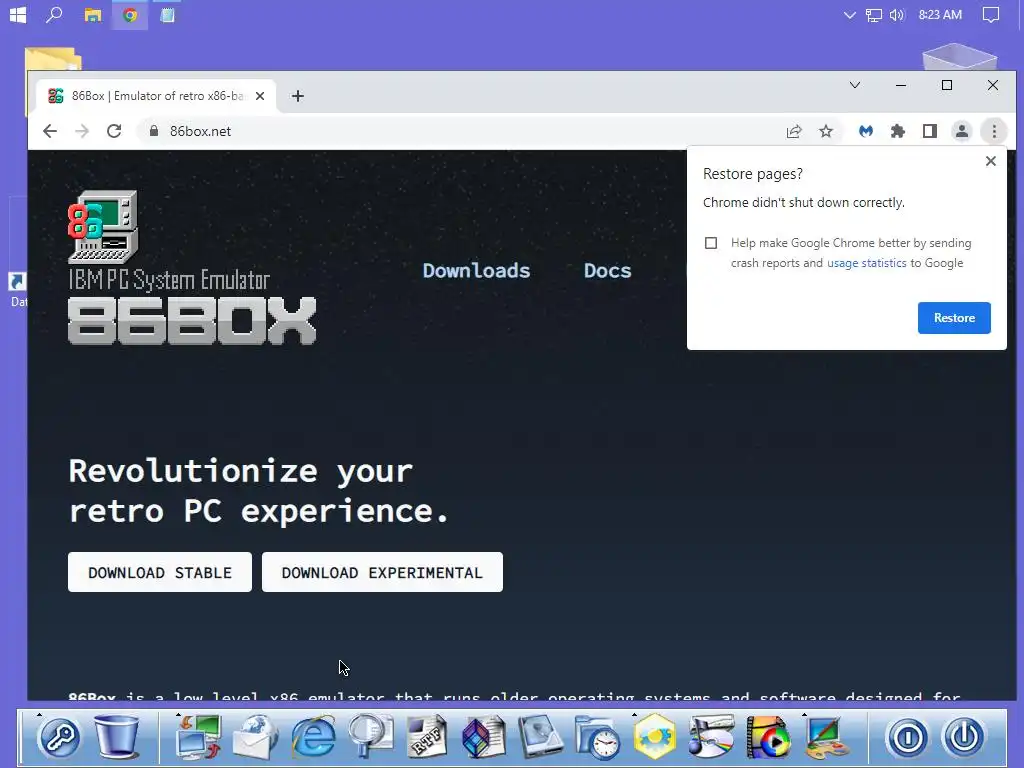Viewport: 1024px width, 768px height.
Task: Launch Internet Explorer from the dock
Action: point(313,737)
